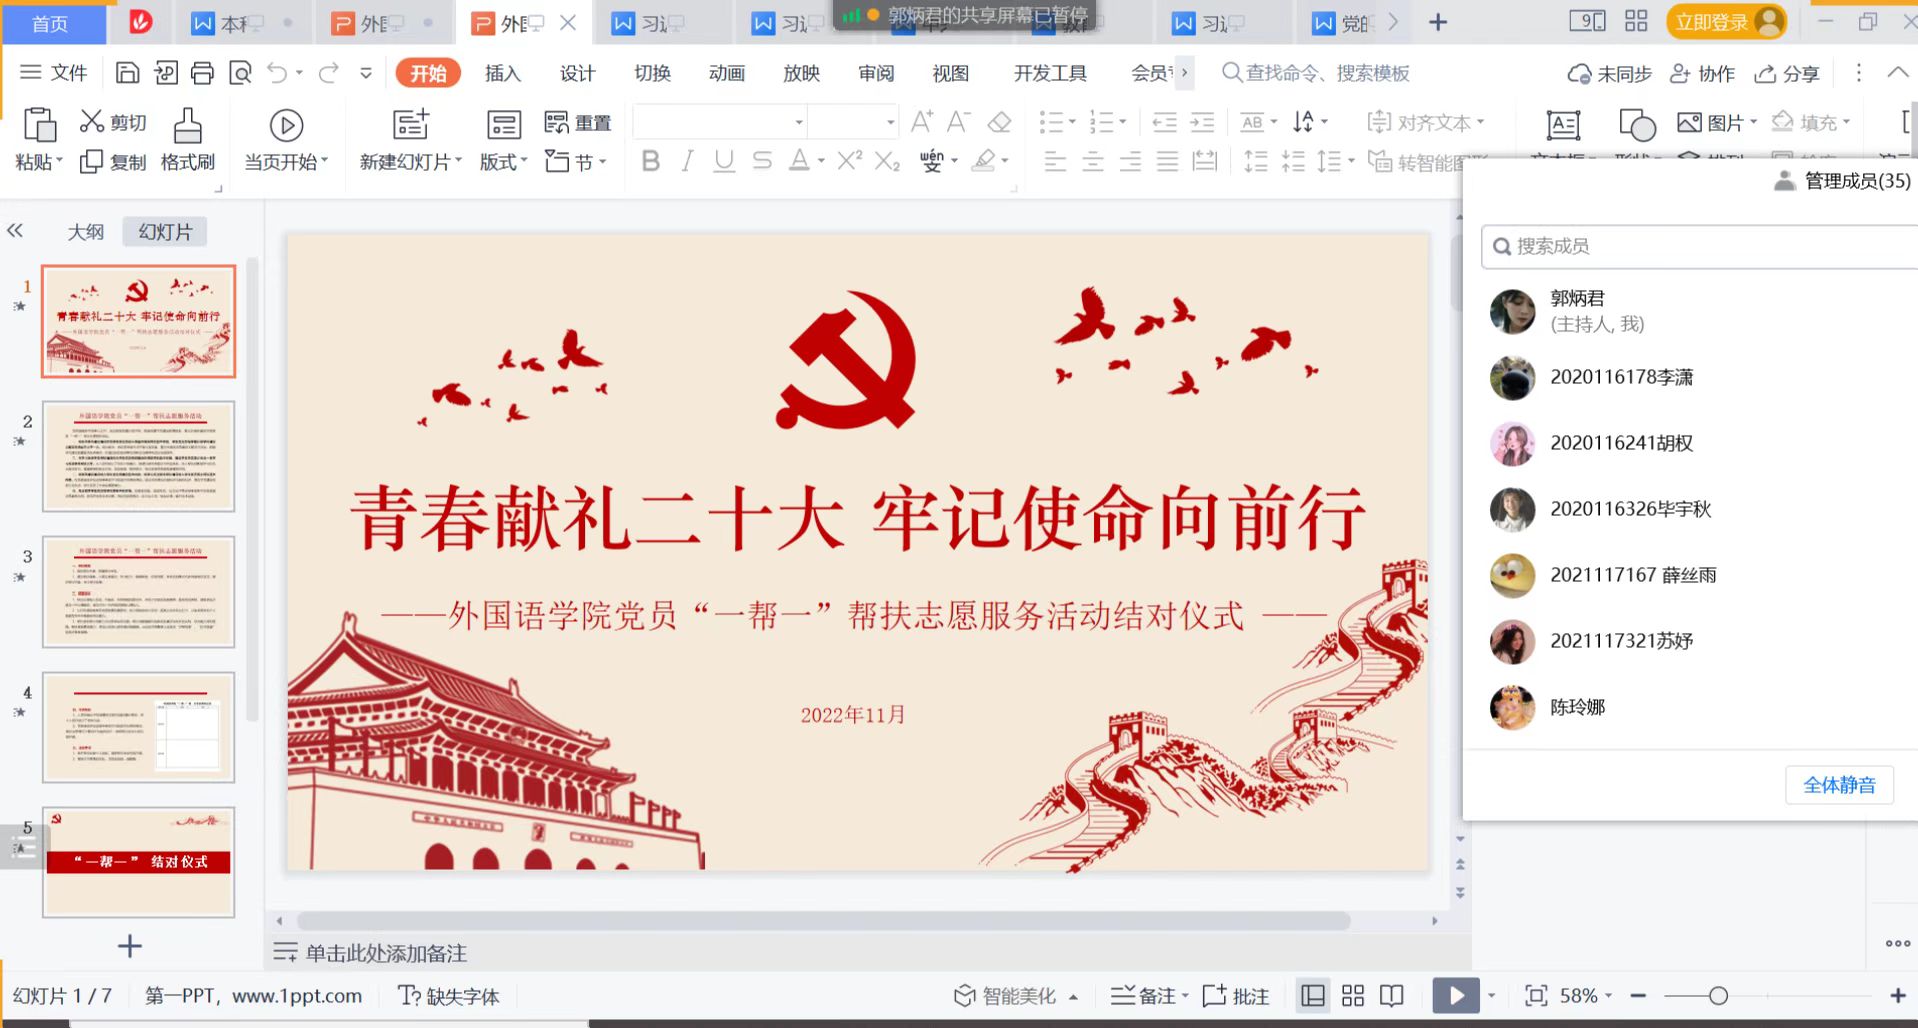1918x1028 pixels.
Task: Toggle Italic formatting
Action: coord(687,161)
